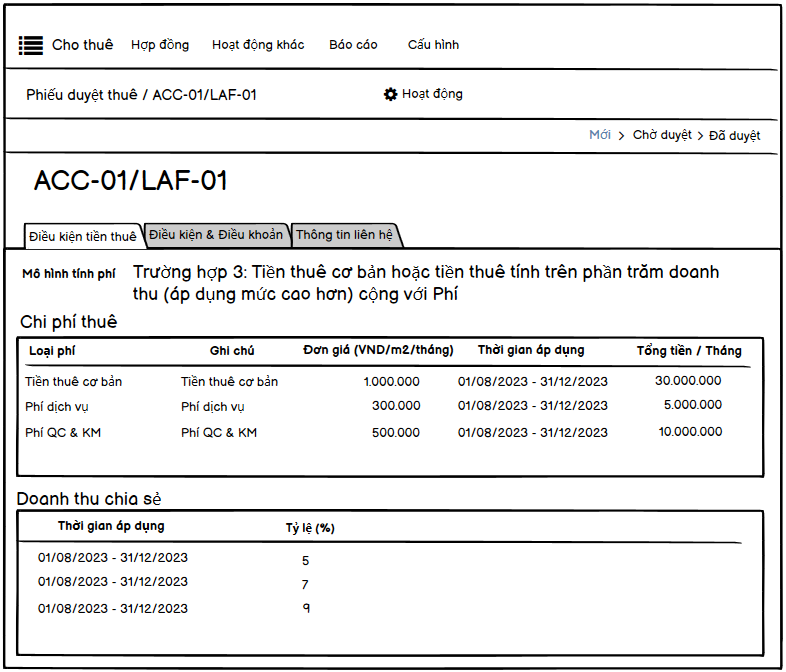786x672 pixels.
Task: Open the Cho thuê app title
Action: point(83,45)
